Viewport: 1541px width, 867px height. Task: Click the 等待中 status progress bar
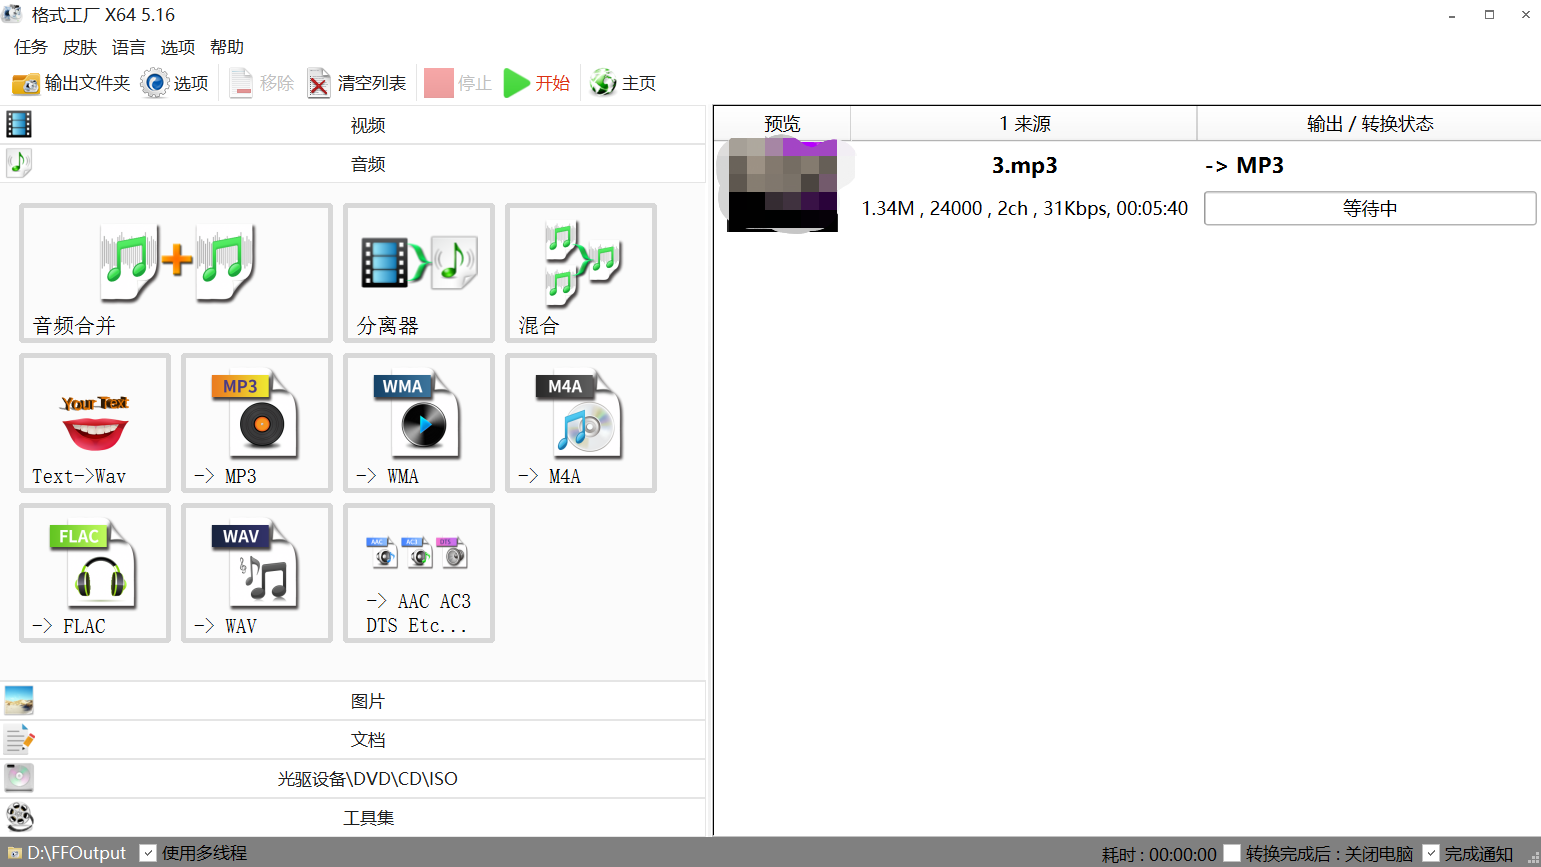[1370, 208]
